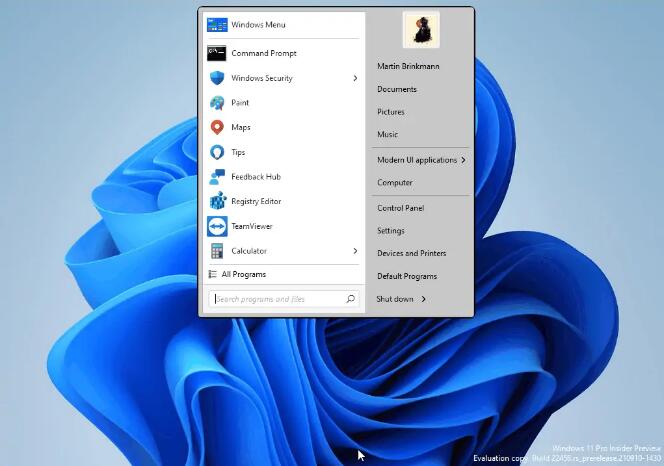Click the Windows Security shield icon
The width and height of the screenshot is (664, 466).
click(217, 78)
